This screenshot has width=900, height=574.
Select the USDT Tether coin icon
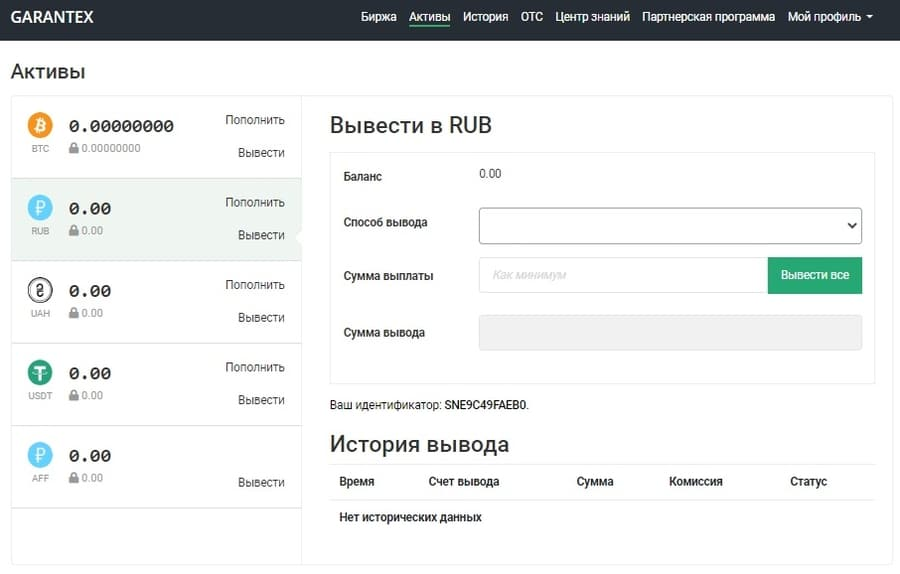(x=40, y=372)
